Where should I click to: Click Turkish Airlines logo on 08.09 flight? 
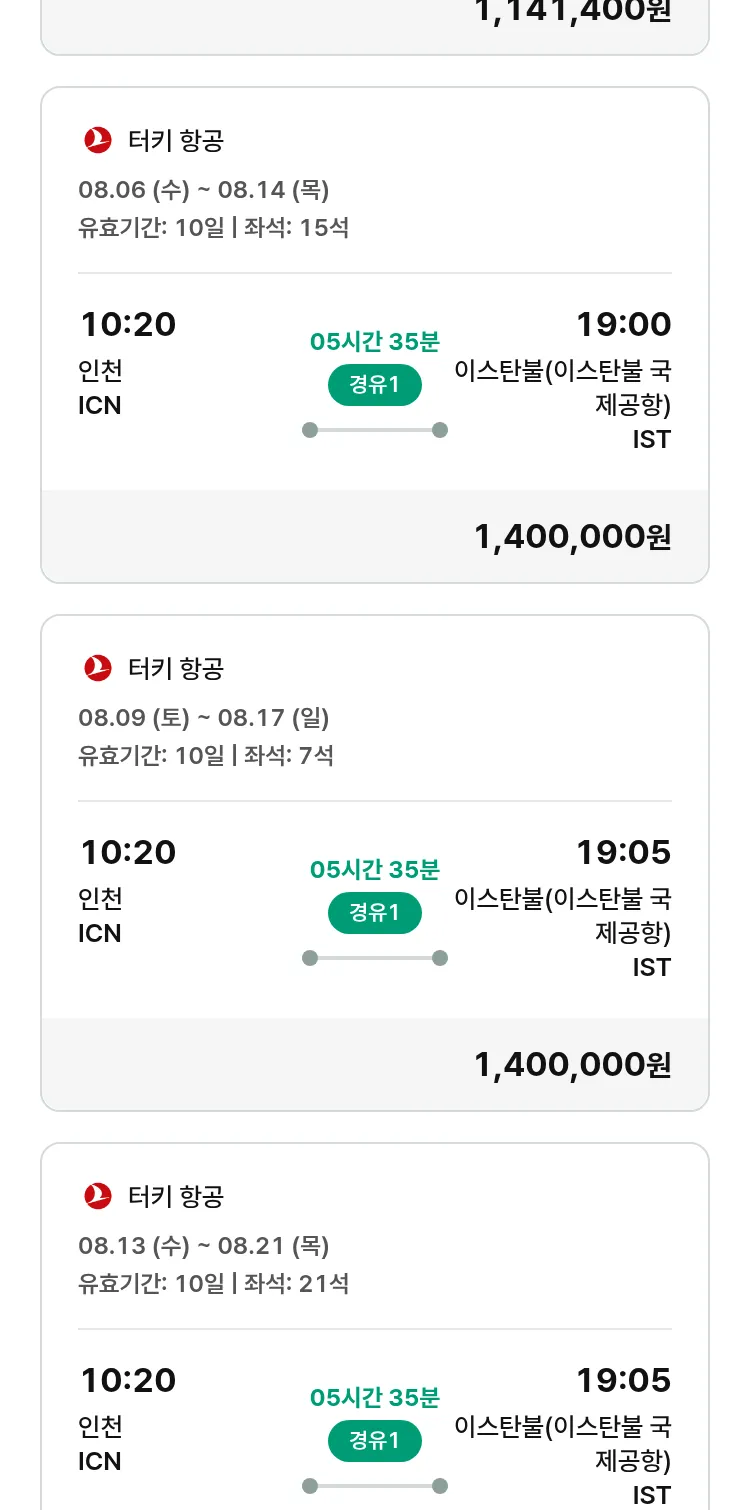click(x=98, y=668)
